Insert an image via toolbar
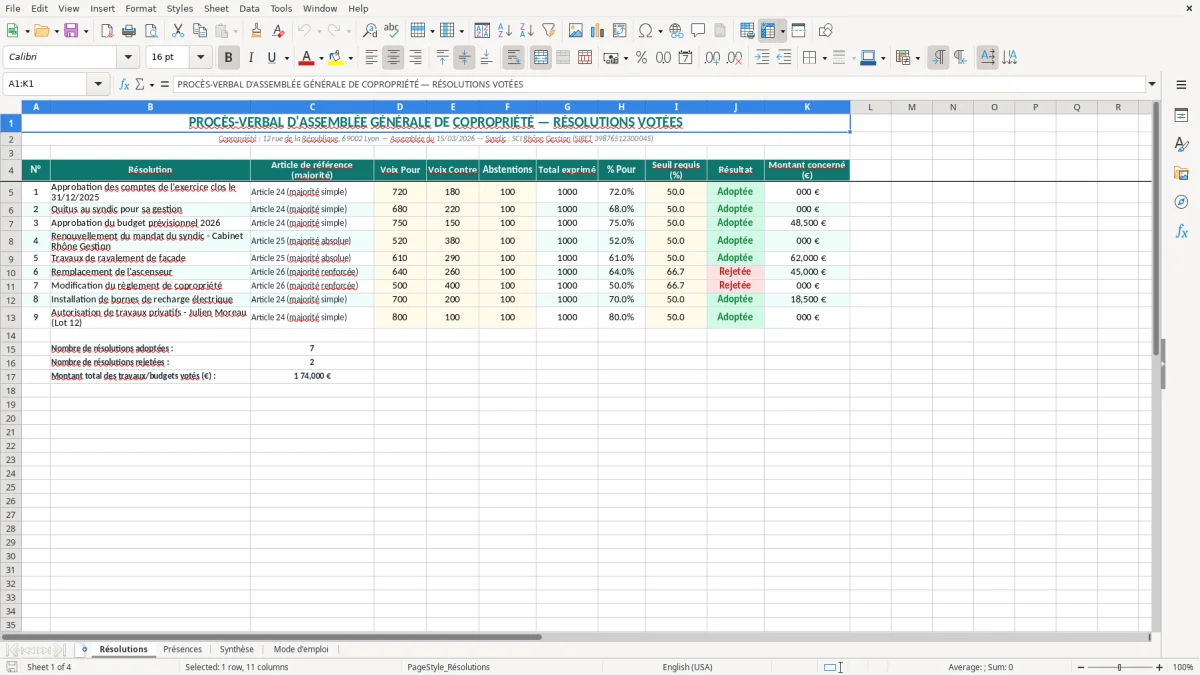 (x=576, y=31)
